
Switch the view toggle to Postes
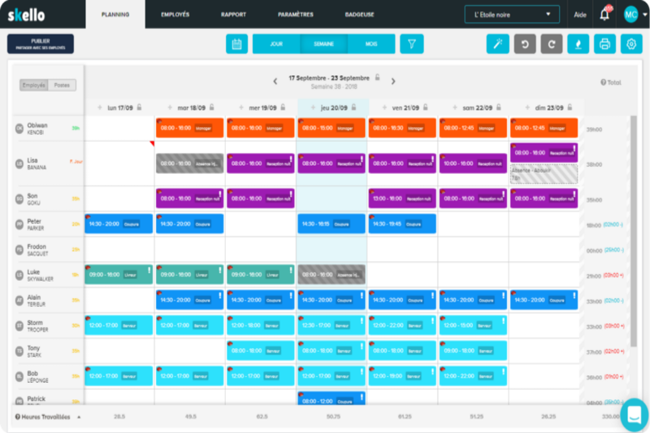click(62, 85)
